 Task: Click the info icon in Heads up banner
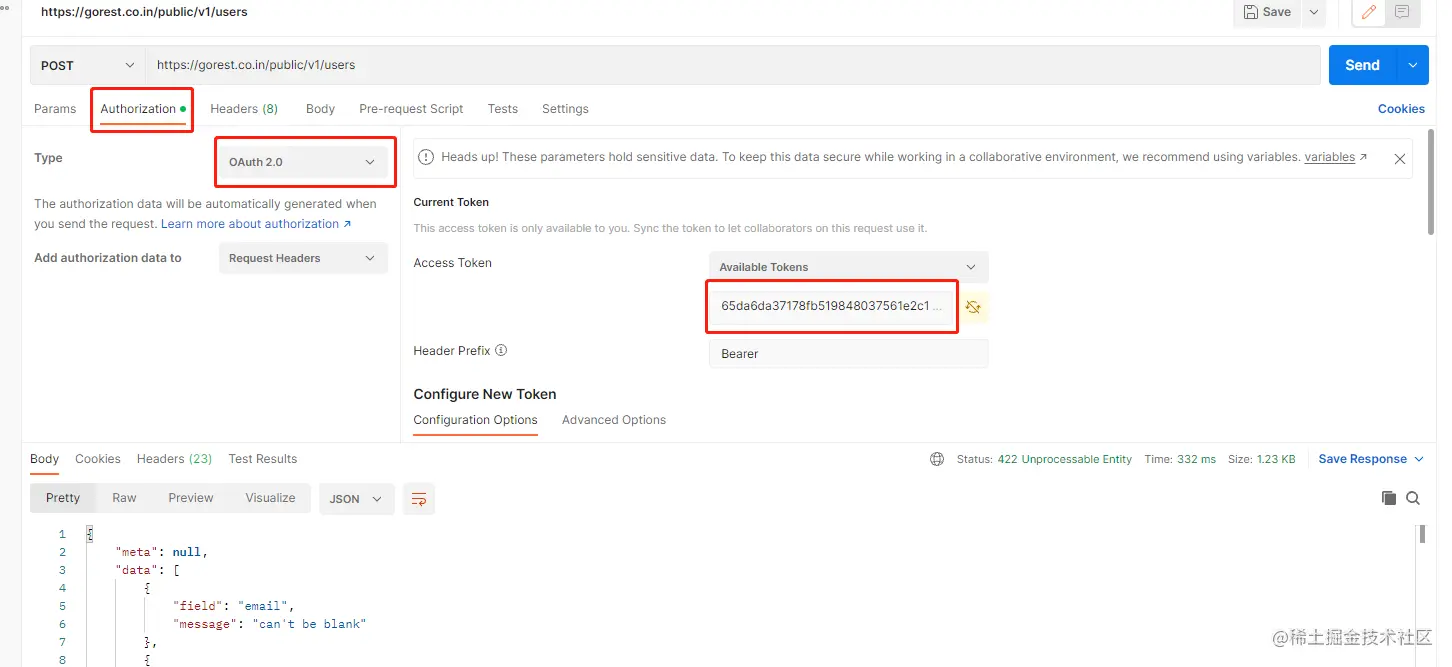[426, 157]
